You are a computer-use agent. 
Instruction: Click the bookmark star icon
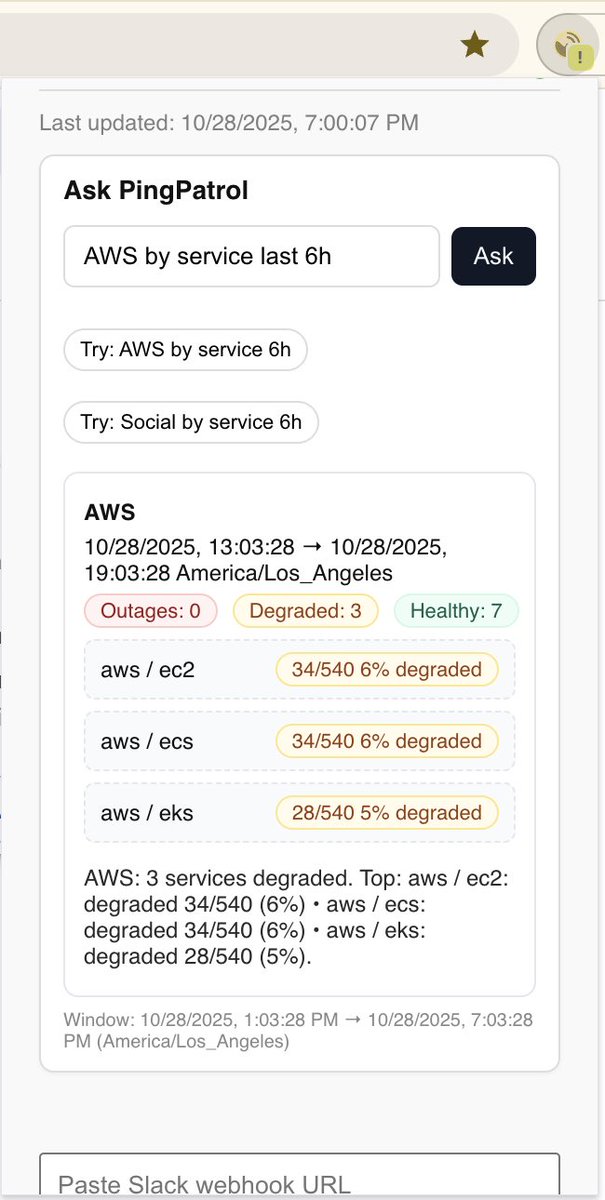click(474, 43)
